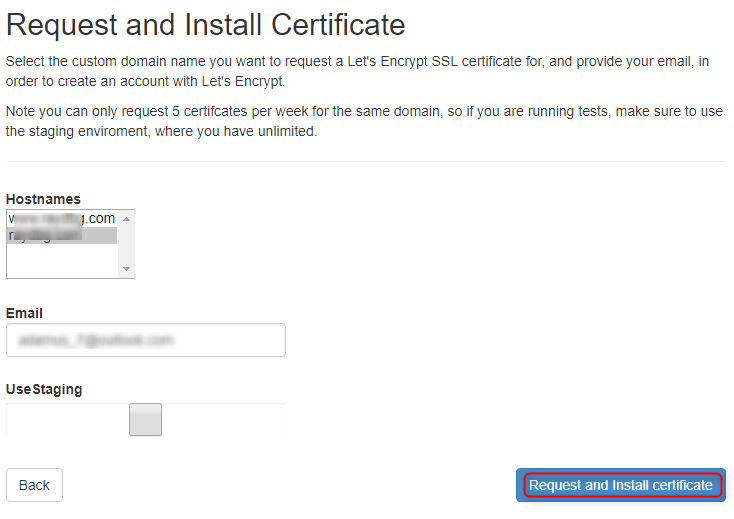Click empty space inside Hostnames listbox

[61, 260]
